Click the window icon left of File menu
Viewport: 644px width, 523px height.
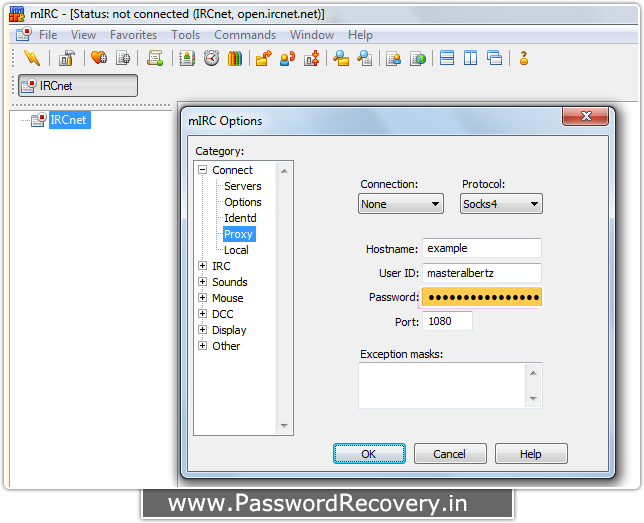pyautogui.click(x=24, y=34)
